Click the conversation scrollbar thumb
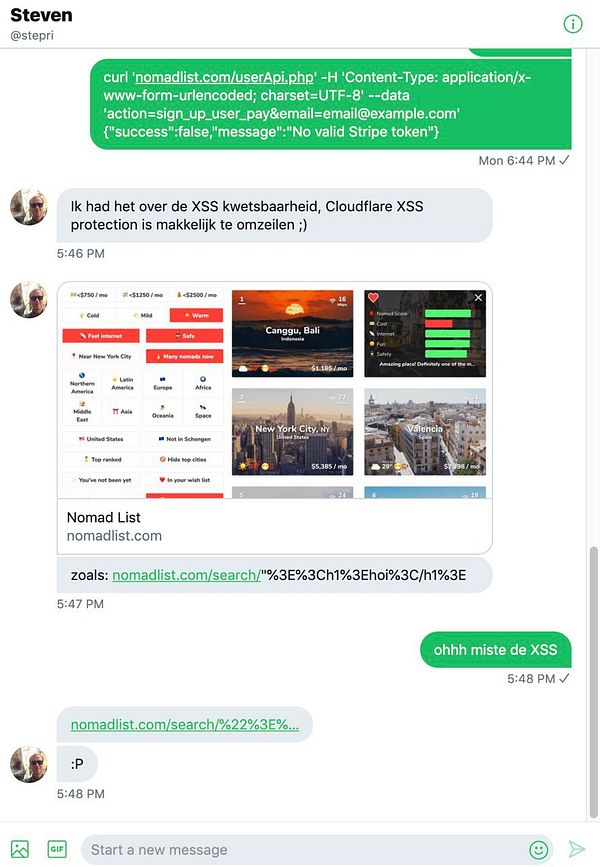 (594, 682)
